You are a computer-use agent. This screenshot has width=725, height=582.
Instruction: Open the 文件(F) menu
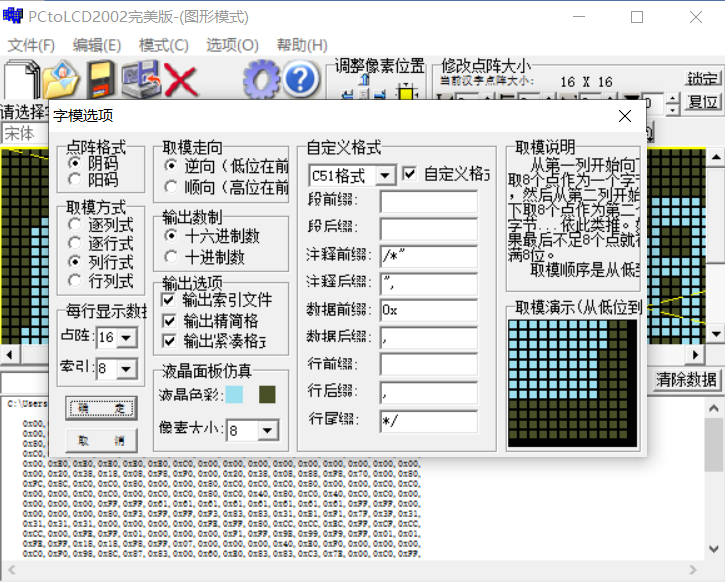click(x=31, y=45)
